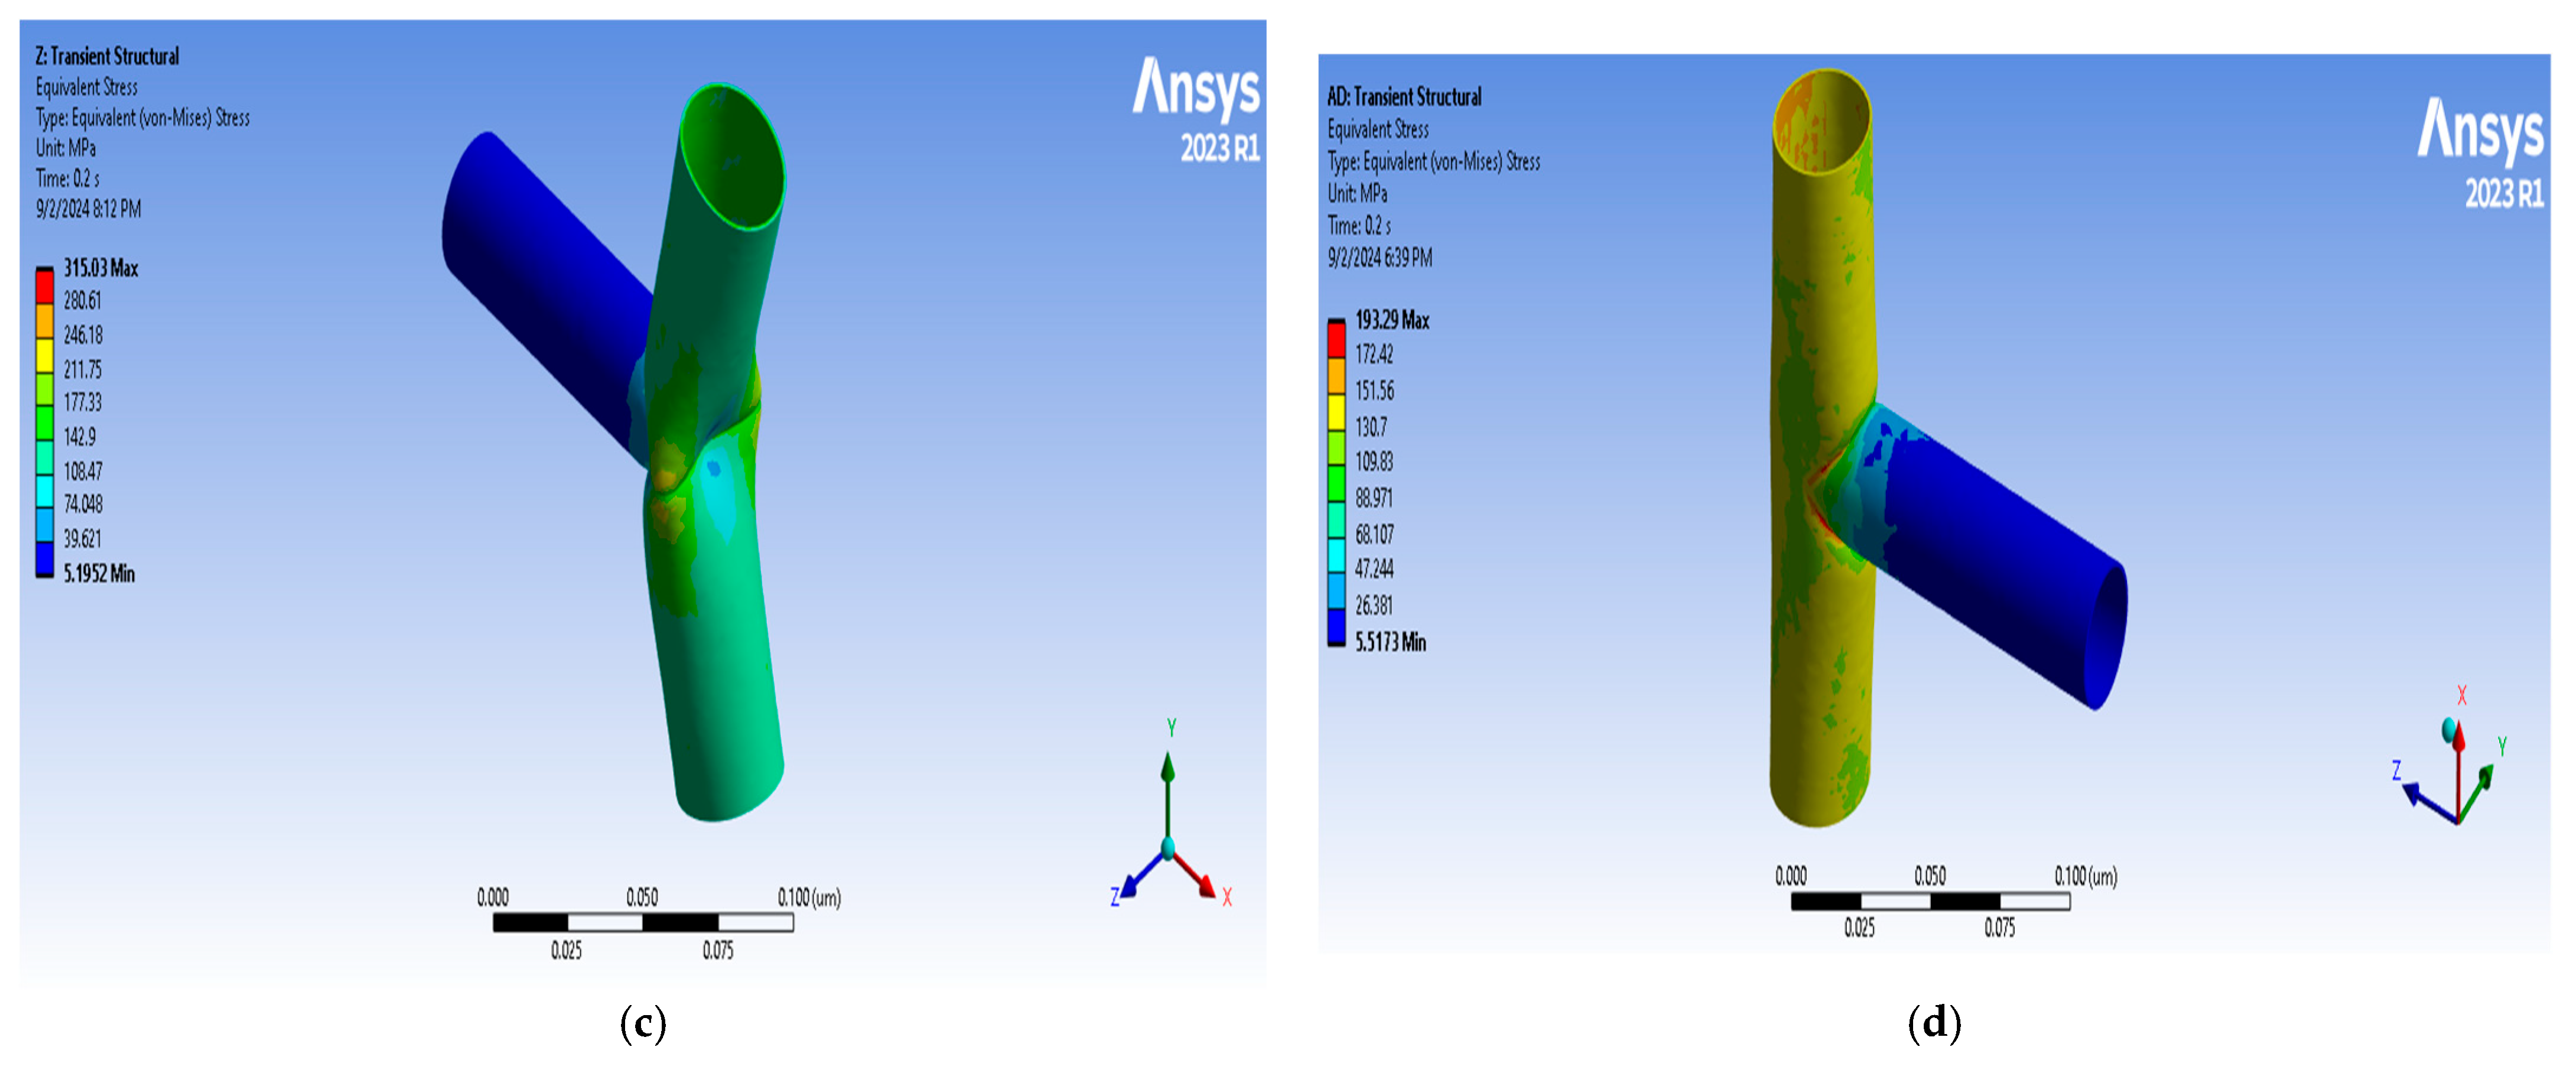Click the red swatch in left legend

[x=44, y=287]
